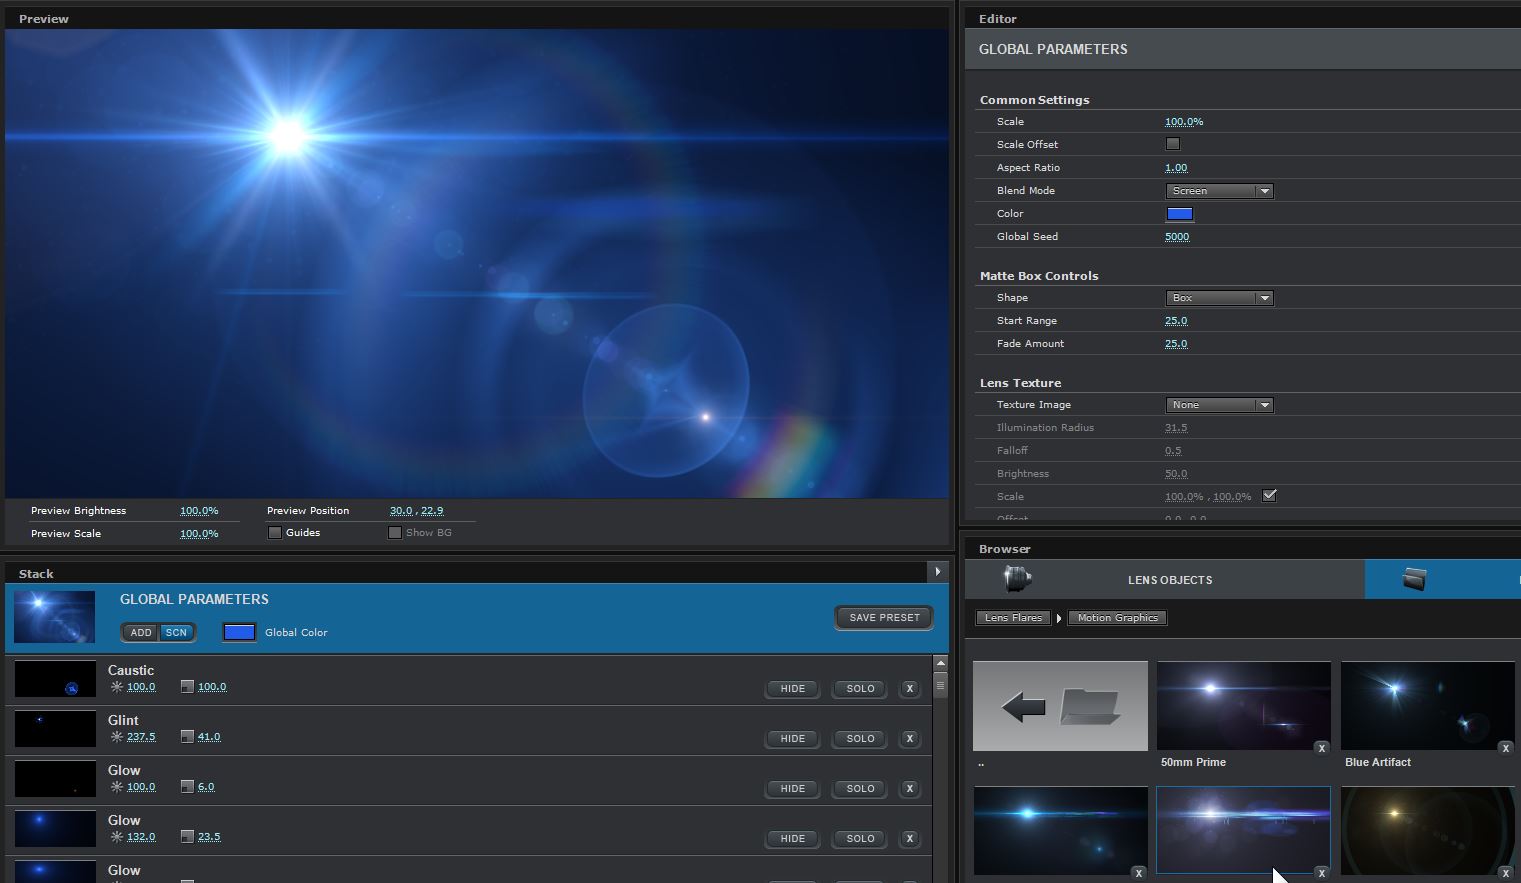Switch global blend to SCN
The height and width of the screenshot is (883, 1521).
pyautogui.click(x=176, y=632)
